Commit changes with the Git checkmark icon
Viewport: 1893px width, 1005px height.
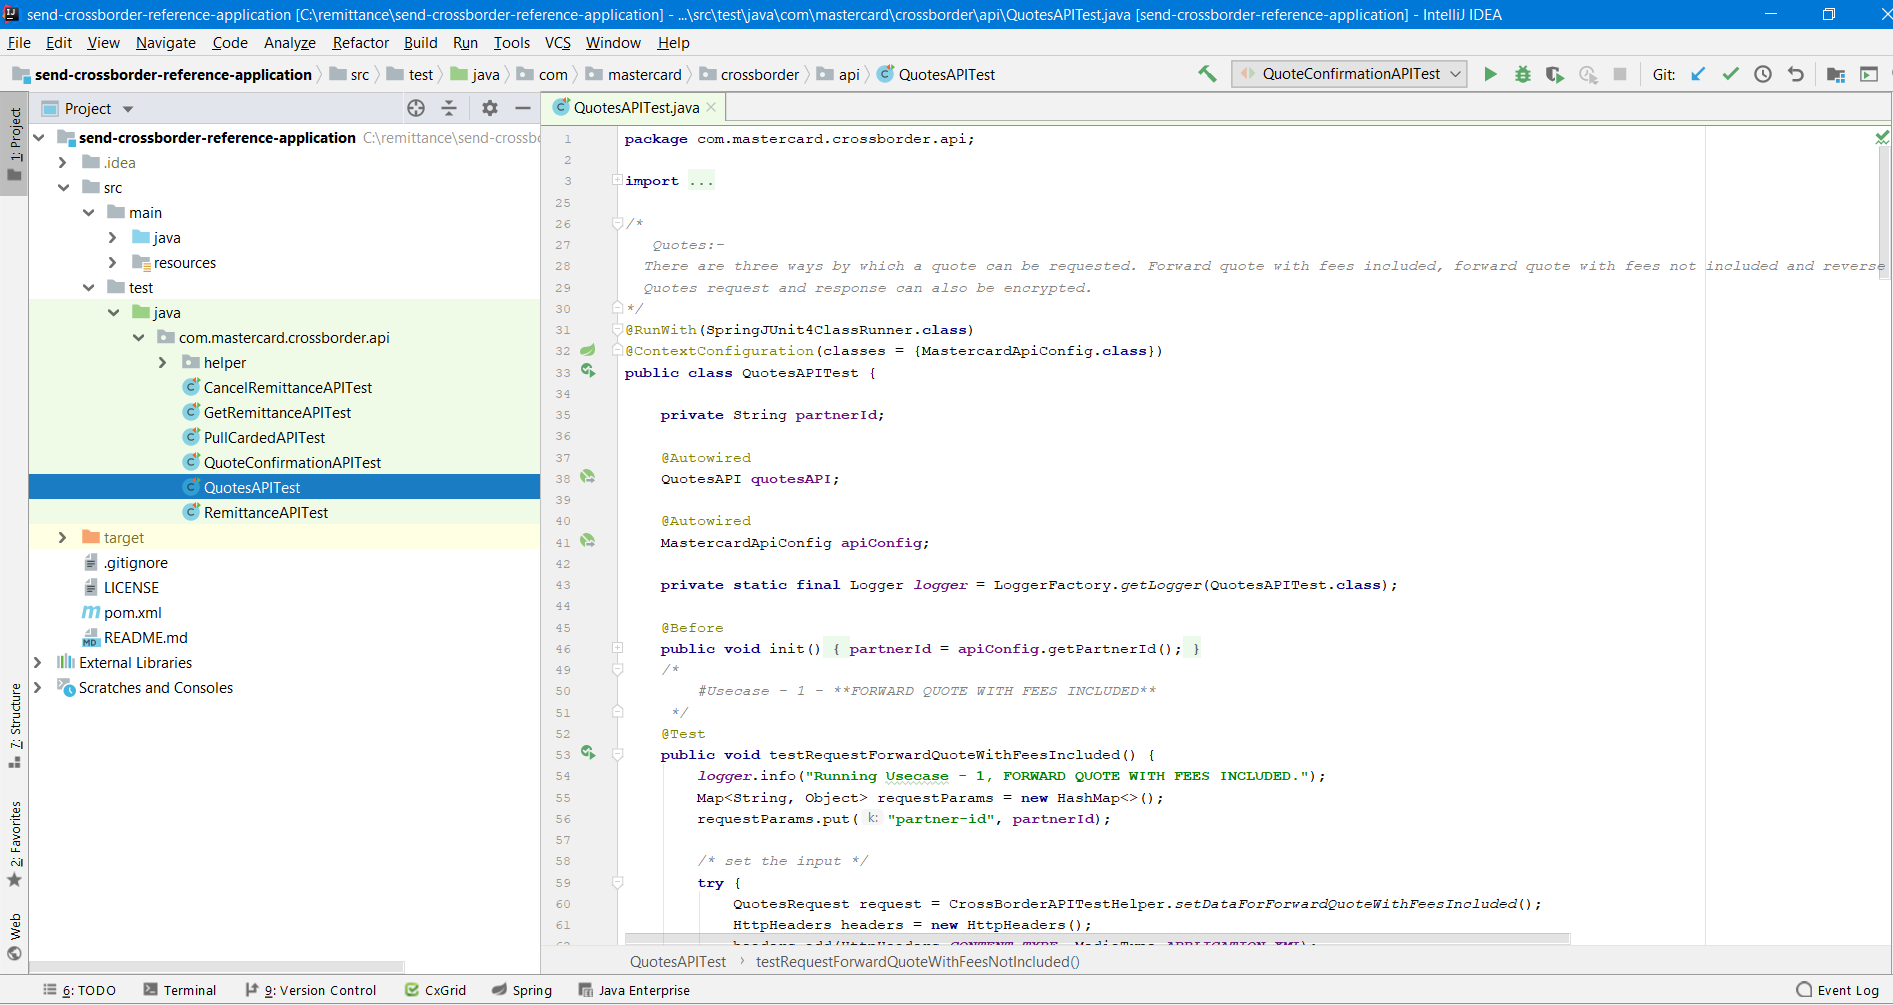point(1730,74)
